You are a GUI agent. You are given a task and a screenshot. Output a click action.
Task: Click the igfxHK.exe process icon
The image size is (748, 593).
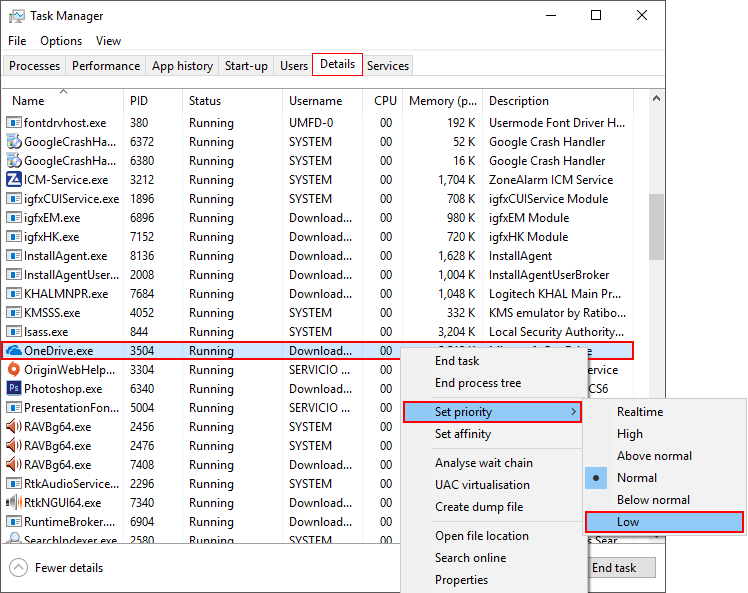(14, 237)
